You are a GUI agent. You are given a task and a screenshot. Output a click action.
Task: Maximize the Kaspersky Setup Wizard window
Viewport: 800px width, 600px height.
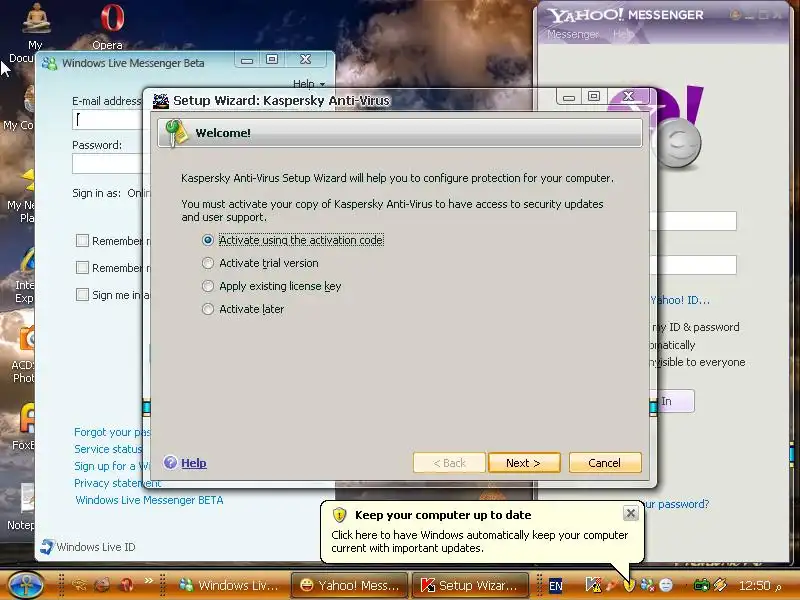click(x=593, y=96)
